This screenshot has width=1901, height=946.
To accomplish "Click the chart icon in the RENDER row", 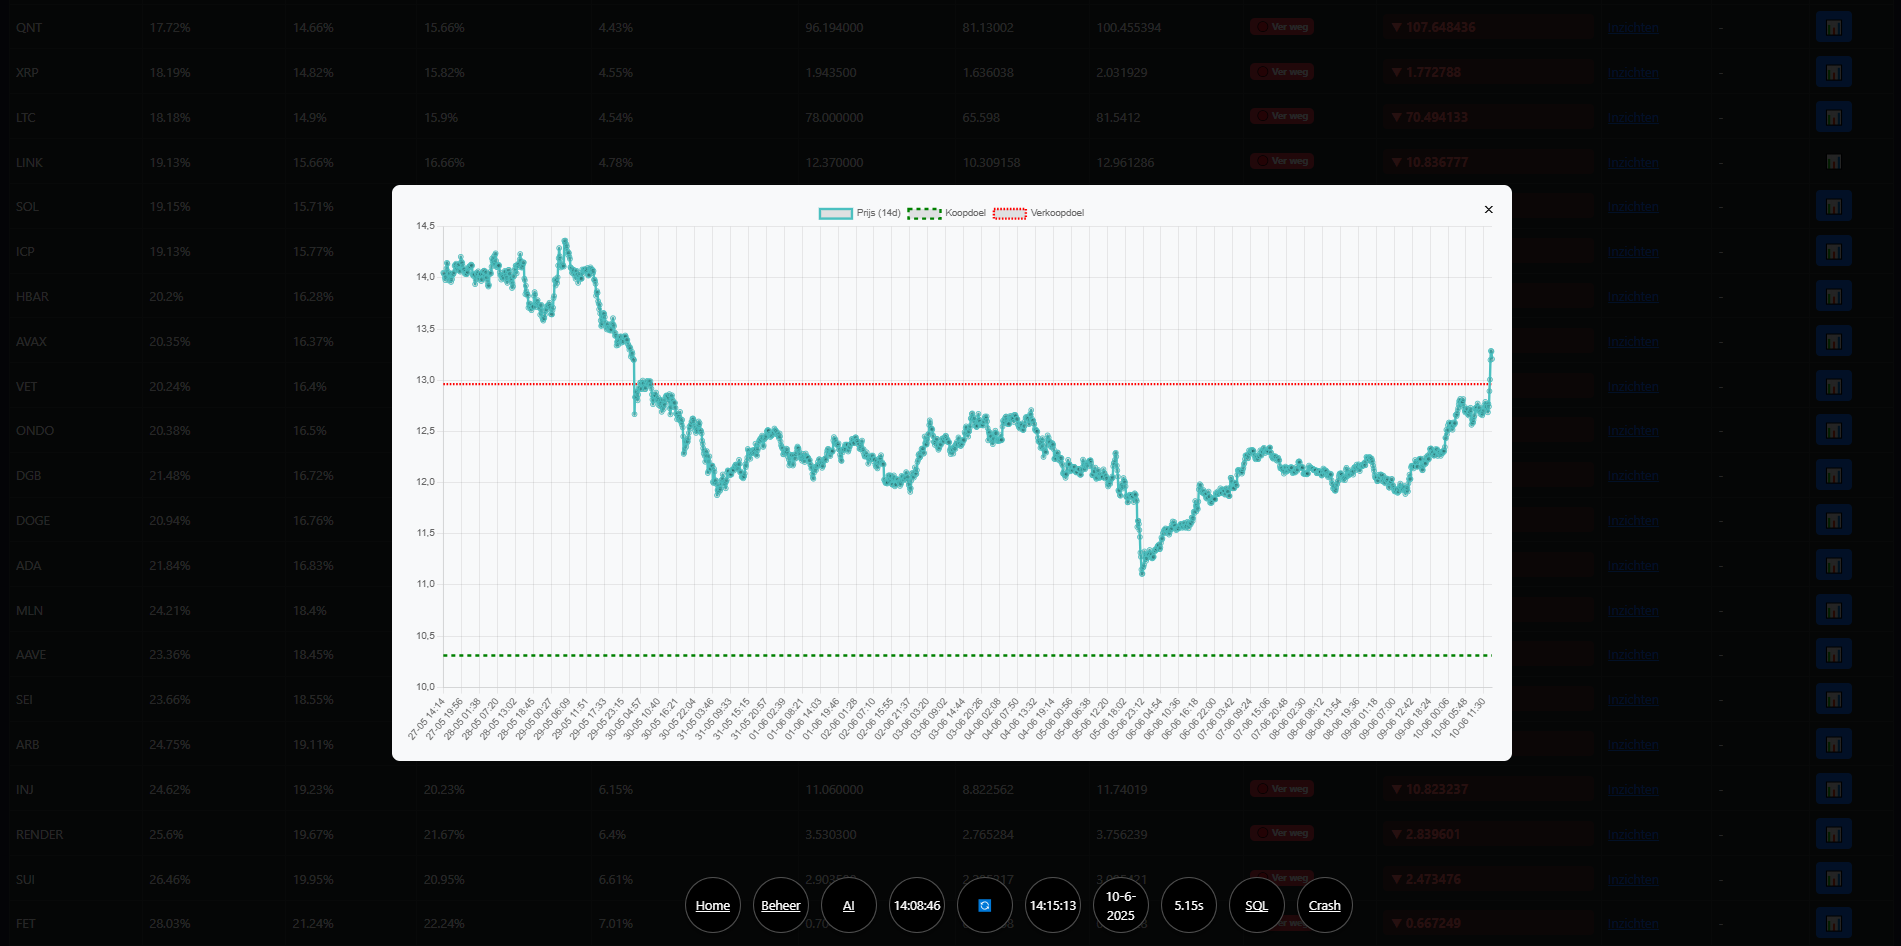I will tap(1833, 834).
